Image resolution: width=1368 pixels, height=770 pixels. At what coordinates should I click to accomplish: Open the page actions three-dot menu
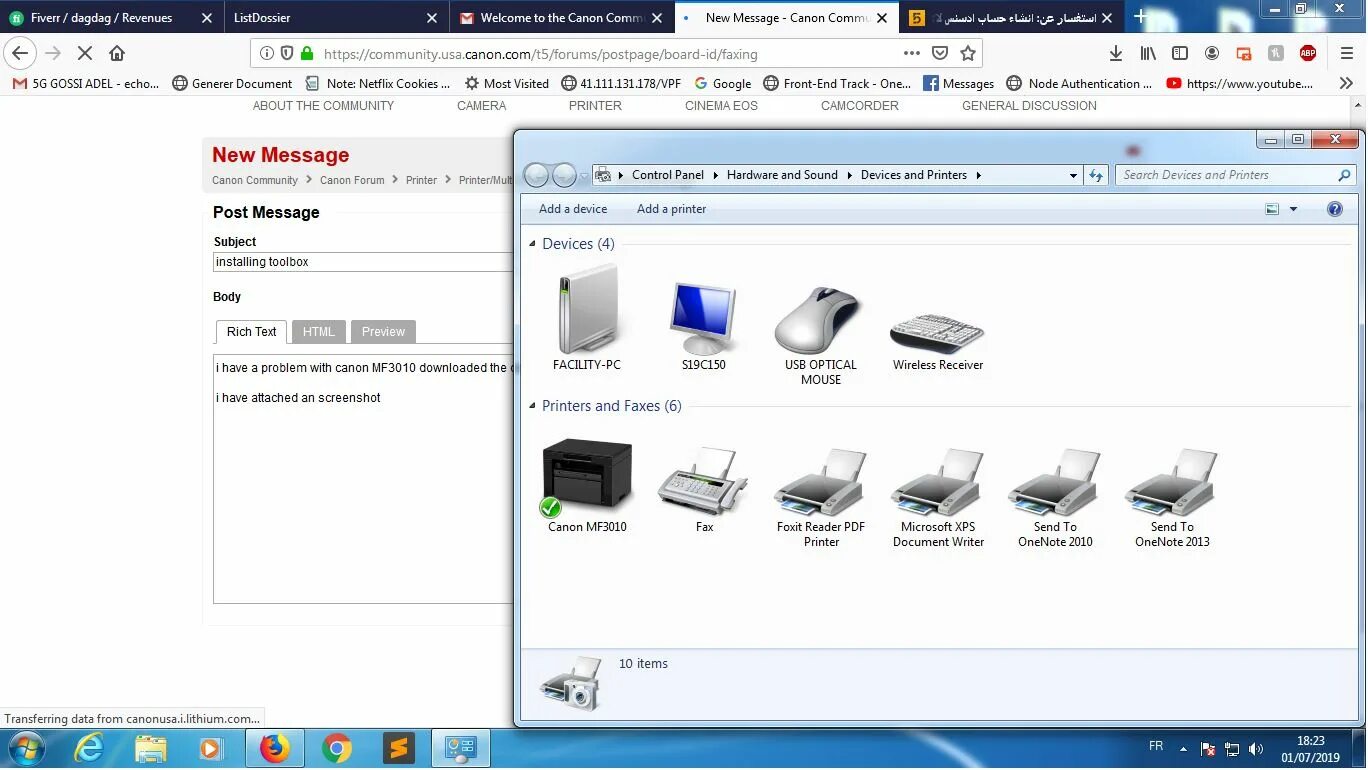tap(911, 54)
